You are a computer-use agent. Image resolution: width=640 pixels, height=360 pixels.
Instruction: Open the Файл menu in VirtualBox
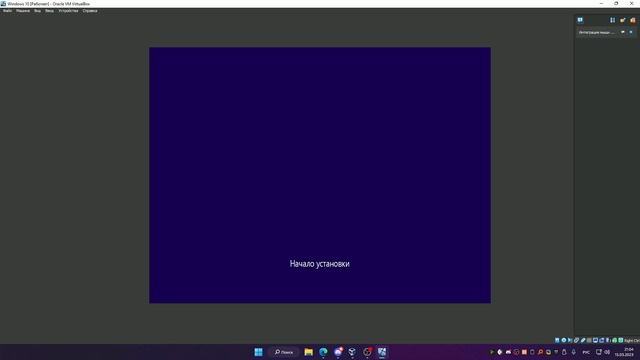tap(7, 11)
